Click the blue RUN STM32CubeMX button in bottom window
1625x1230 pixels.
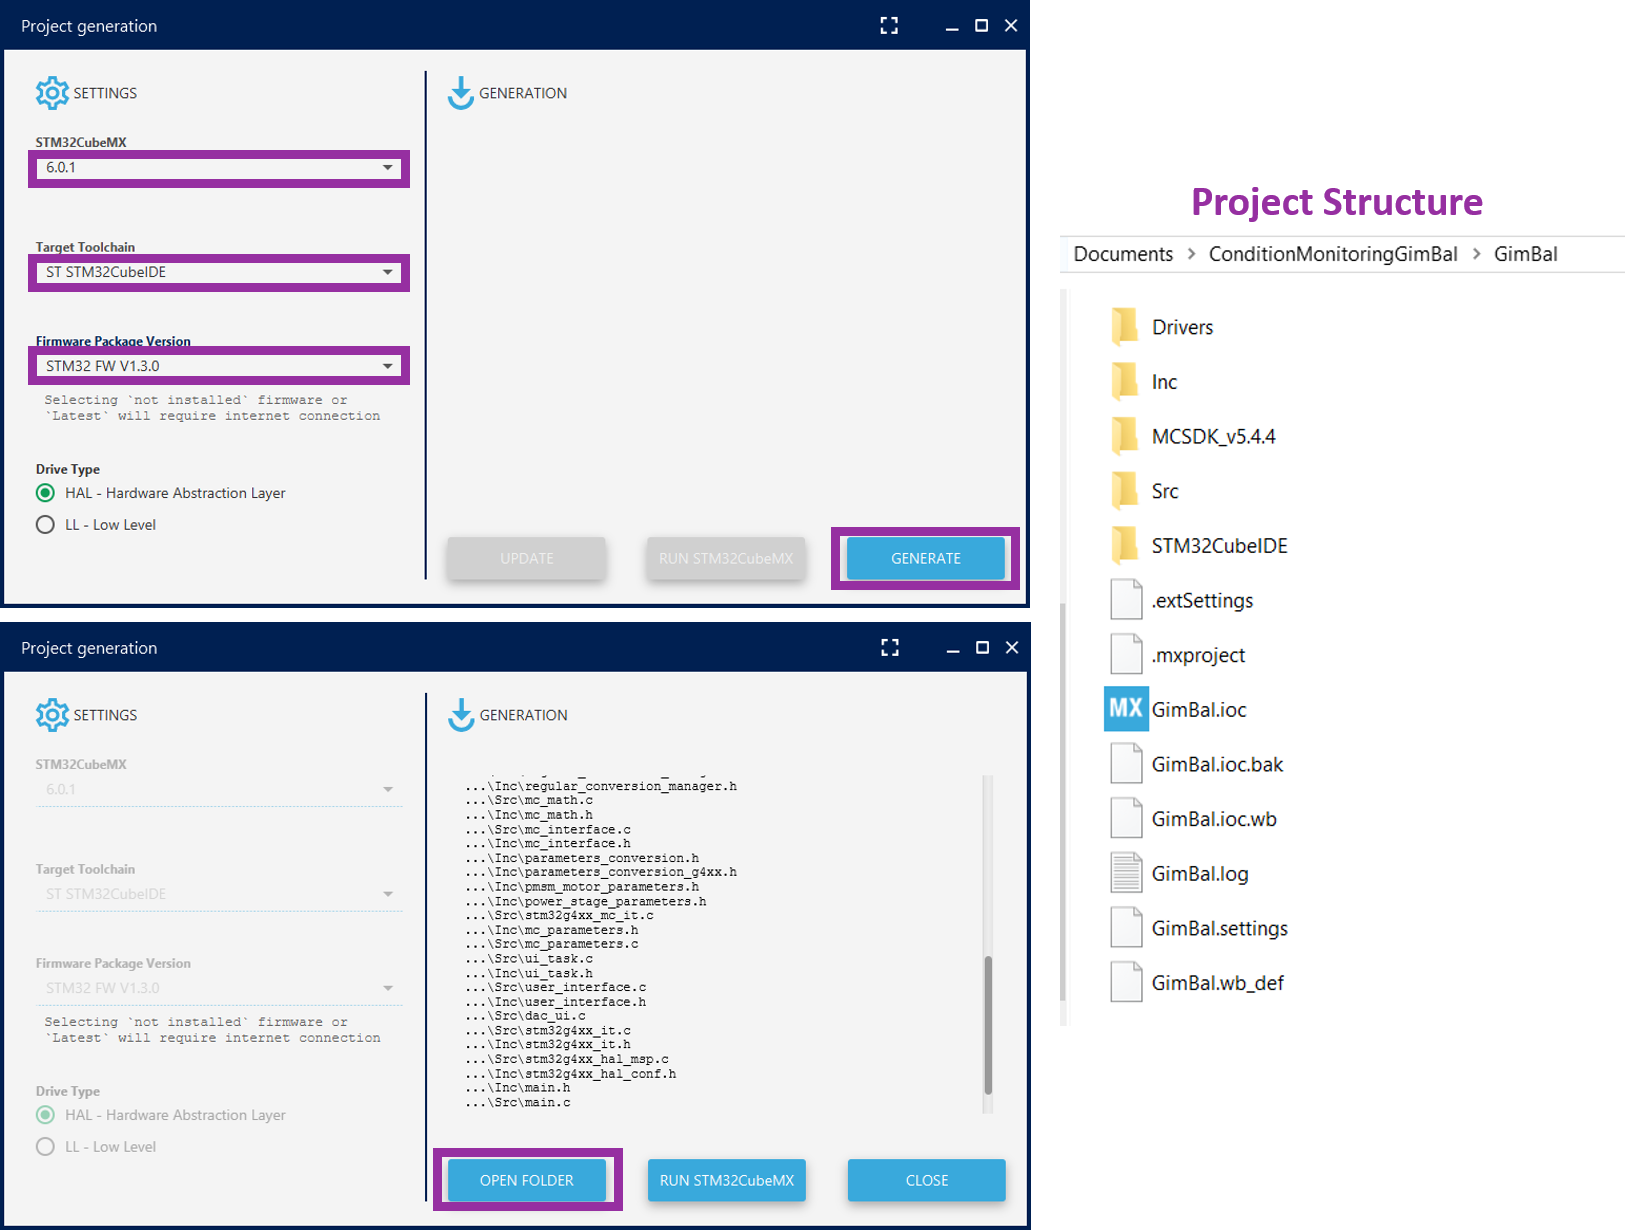click(x=727, y=1180)
